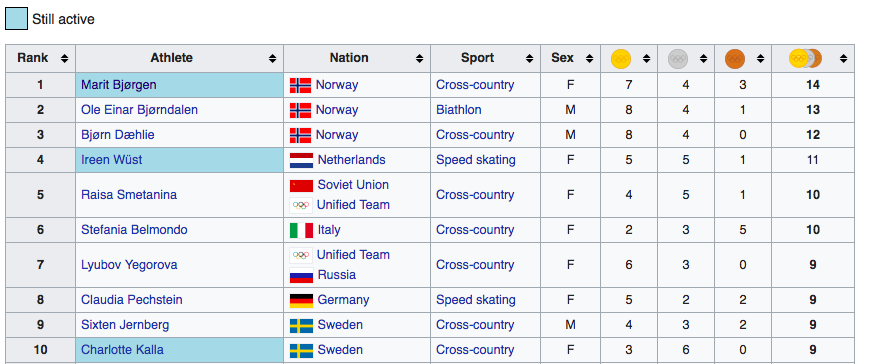Click the Italy flag icon

(301, 230)
